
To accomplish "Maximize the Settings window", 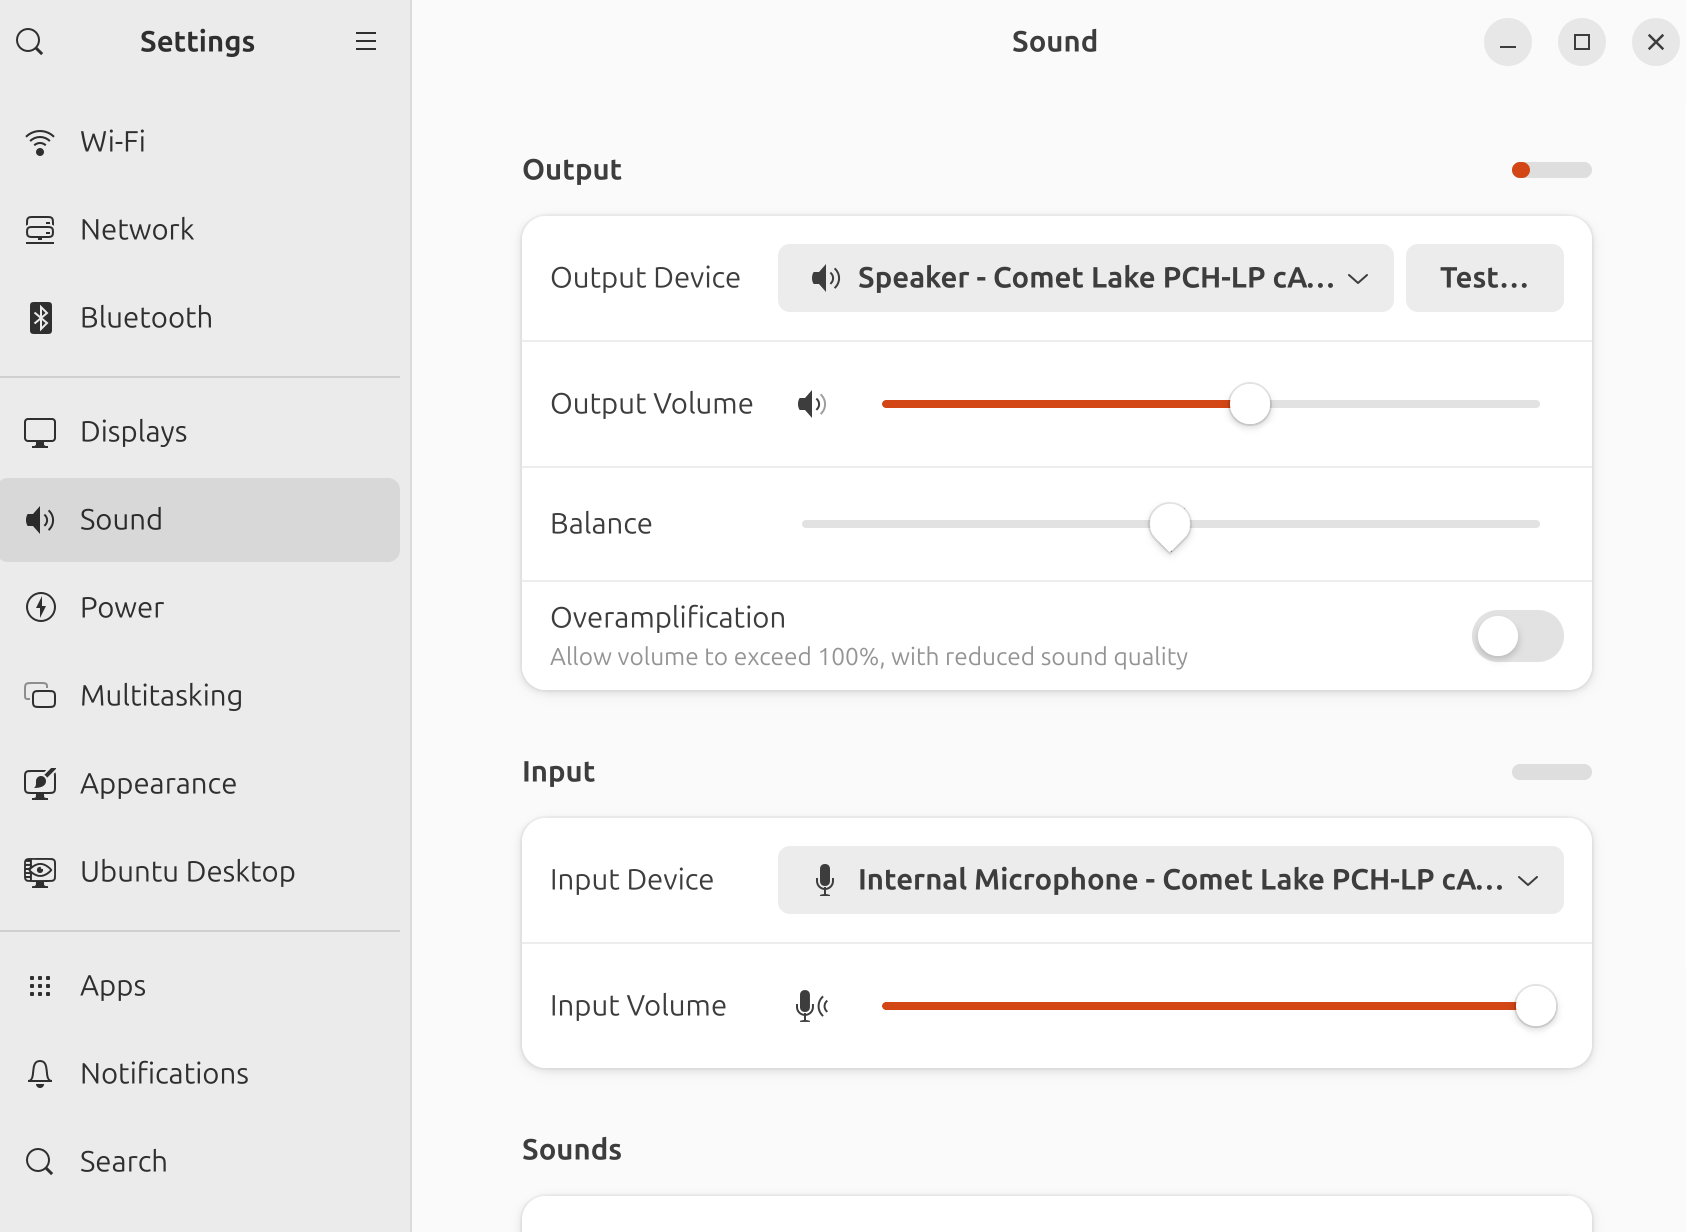I will [1582, 42].
